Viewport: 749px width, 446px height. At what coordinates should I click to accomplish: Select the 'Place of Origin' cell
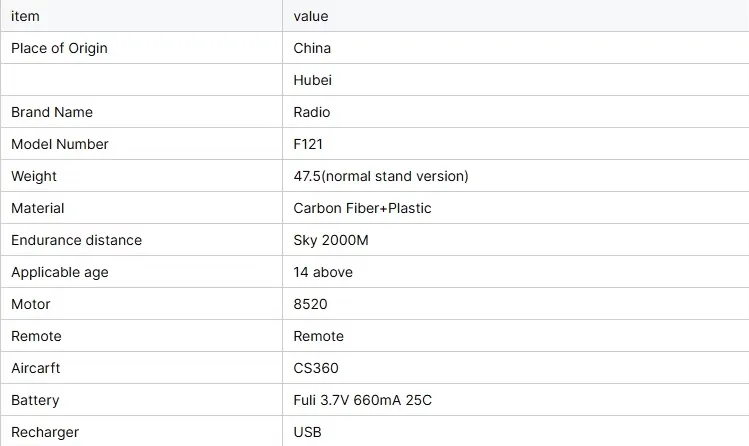pos(59,48)
